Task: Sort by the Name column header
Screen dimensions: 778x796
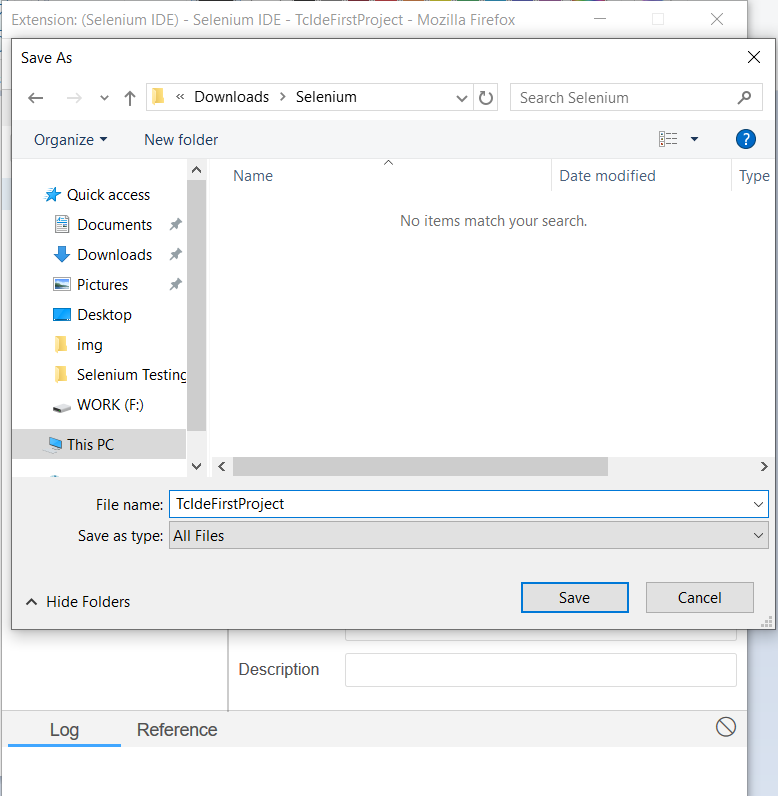Action: point(253,176)
